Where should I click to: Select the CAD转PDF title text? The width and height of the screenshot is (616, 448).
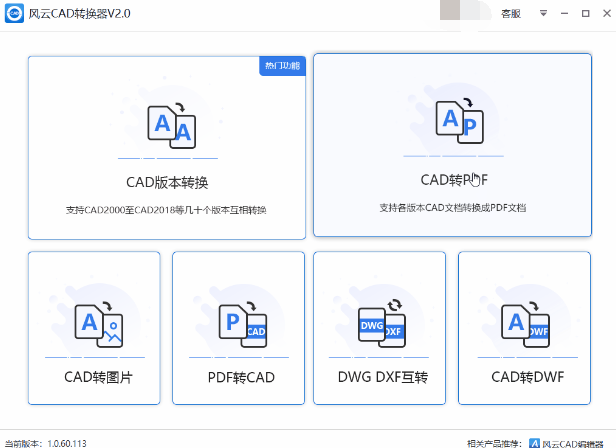point(454,180)
